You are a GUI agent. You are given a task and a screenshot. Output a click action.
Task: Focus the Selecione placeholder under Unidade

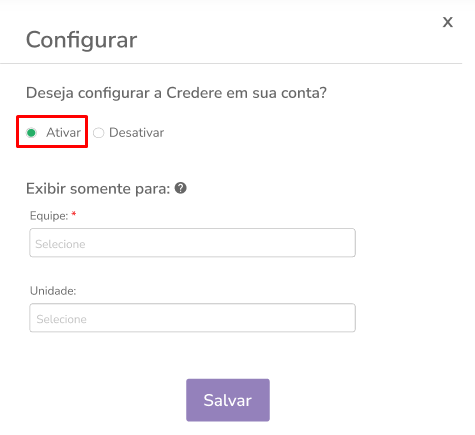click(x=62, y=319)
